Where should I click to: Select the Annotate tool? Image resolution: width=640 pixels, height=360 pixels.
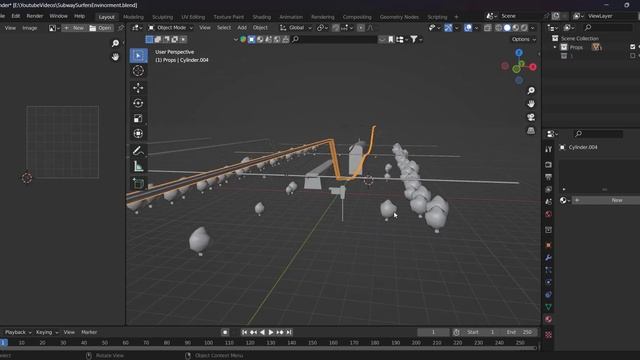(138, 151)
